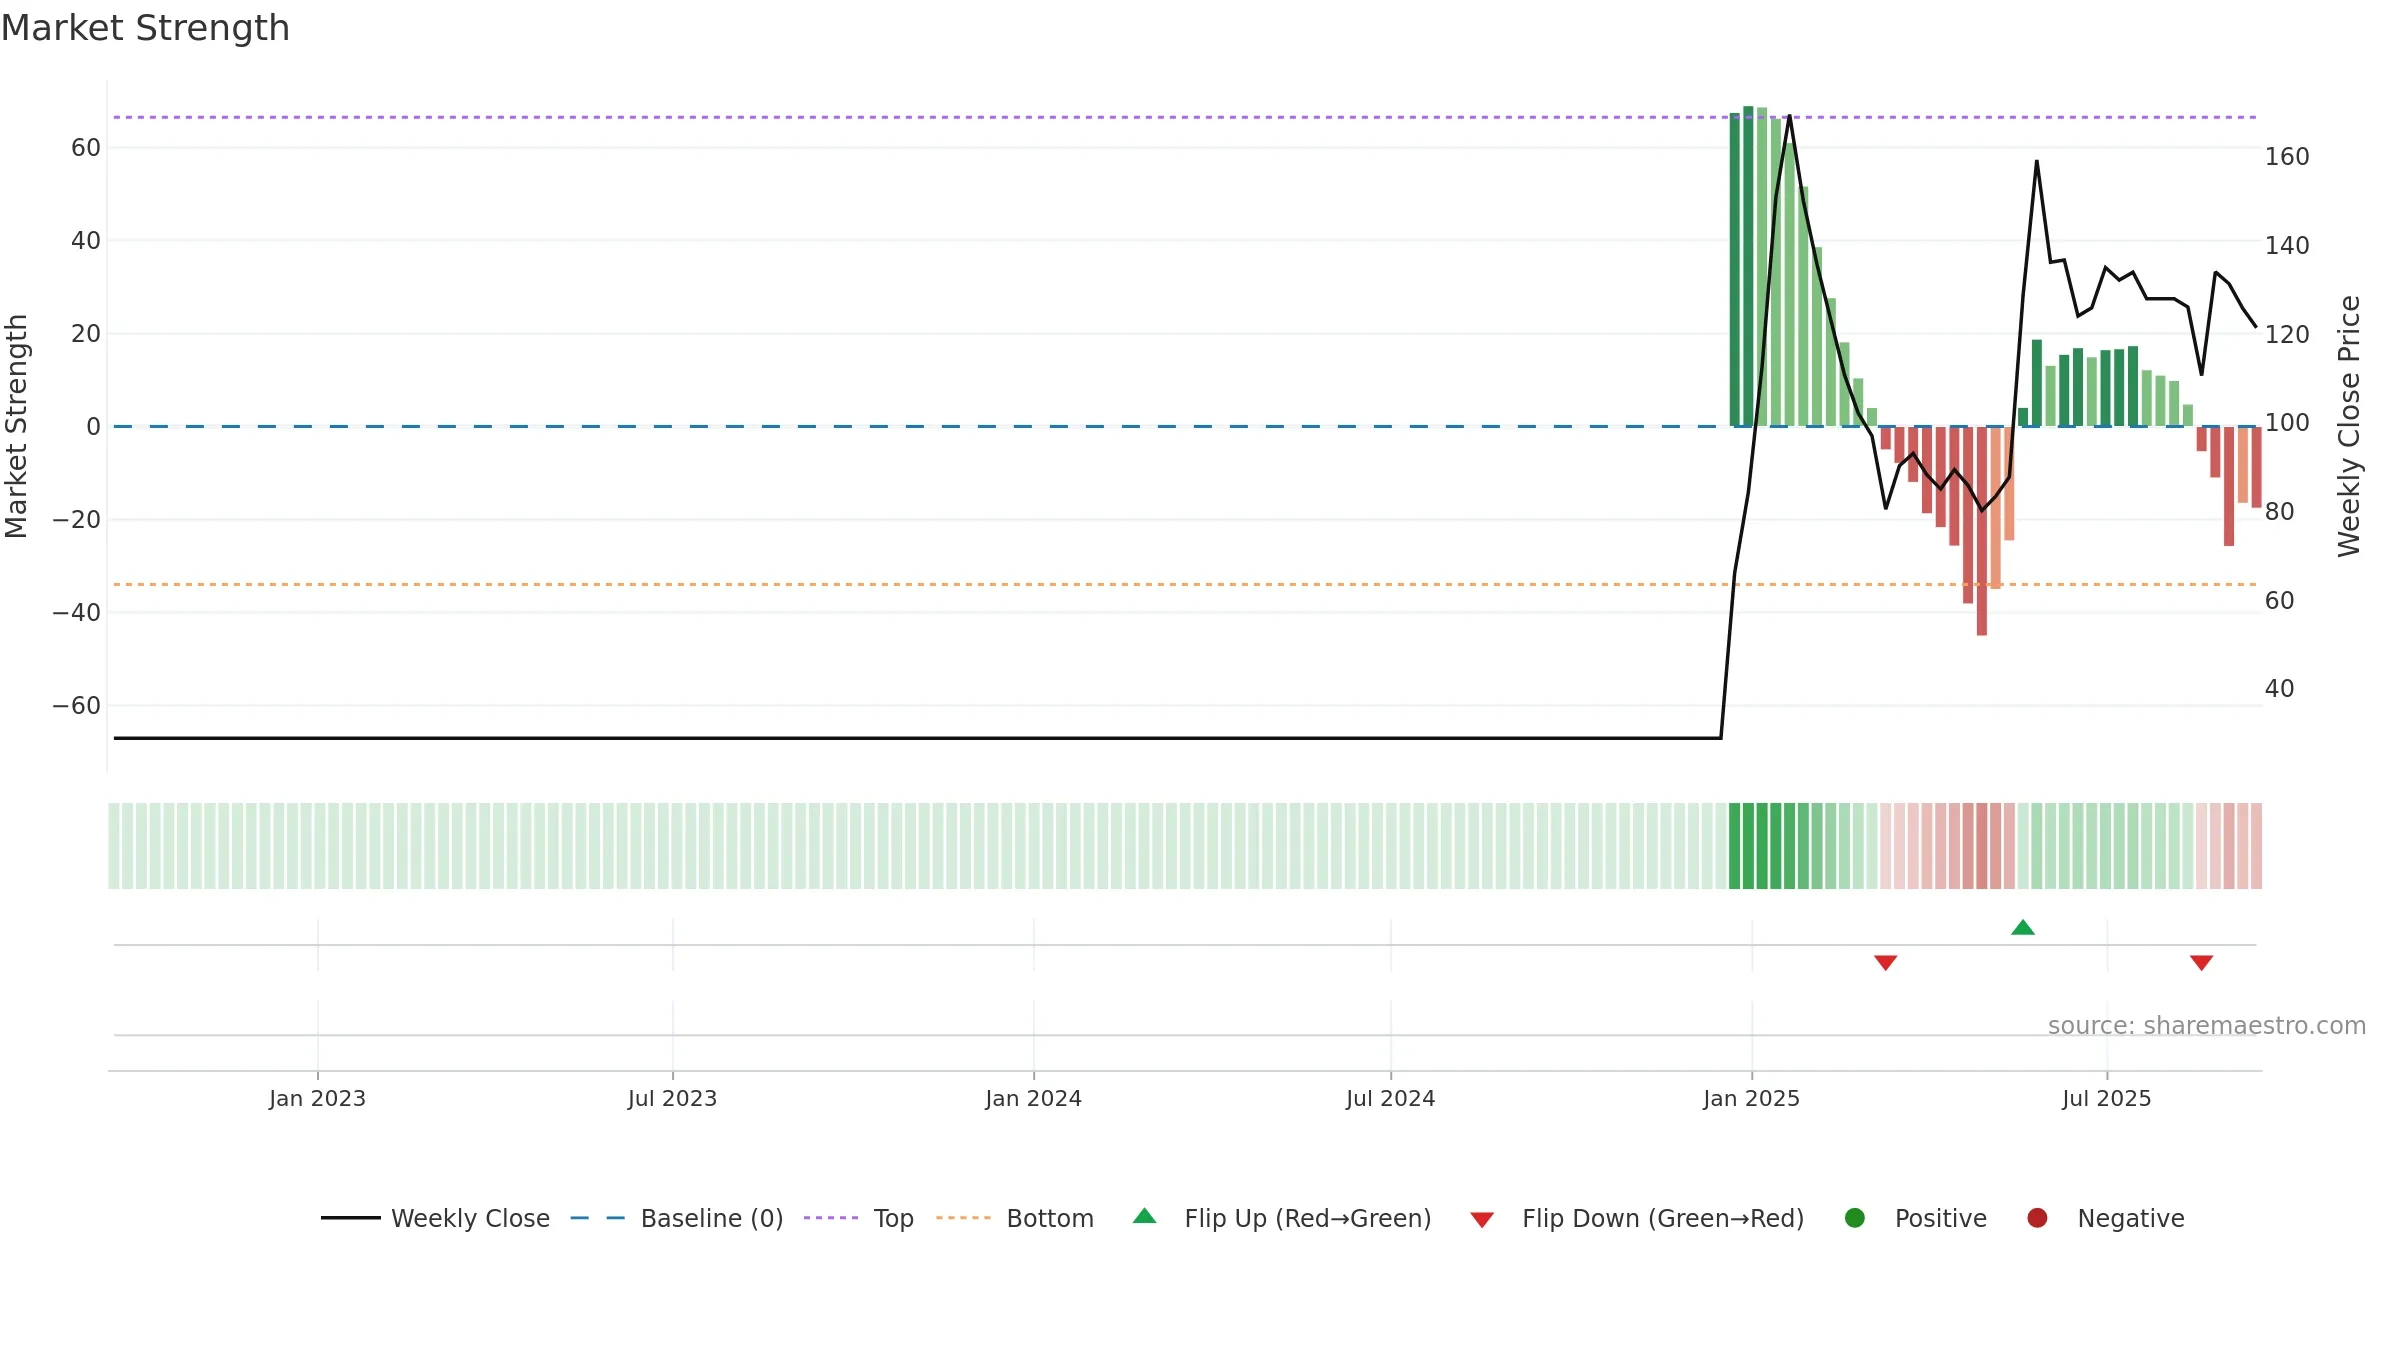Click the dark red heat-strip segment

pyautogui.click(x=1982, y=846)
